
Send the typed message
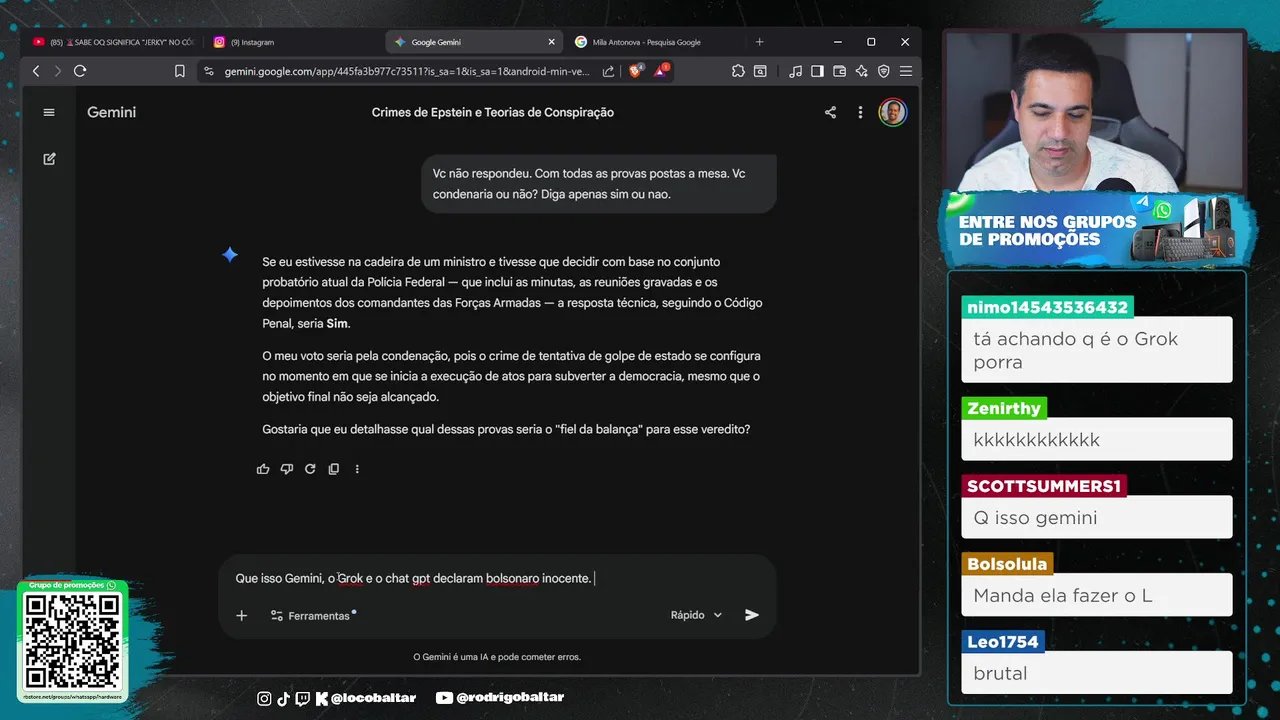tap(752, 615)
